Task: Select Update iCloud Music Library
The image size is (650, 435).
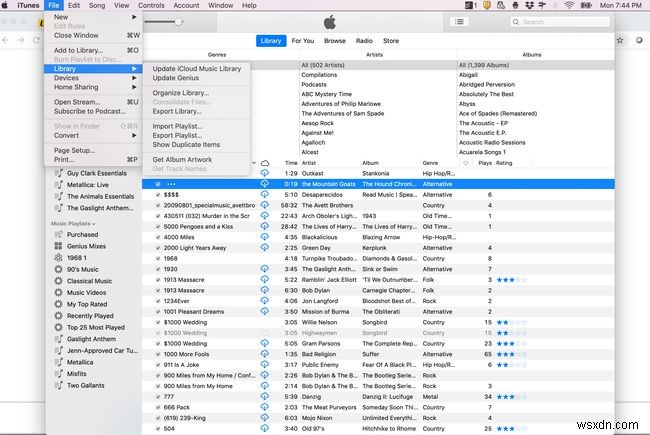Action: pyautogui.click(x=196, y=68)
